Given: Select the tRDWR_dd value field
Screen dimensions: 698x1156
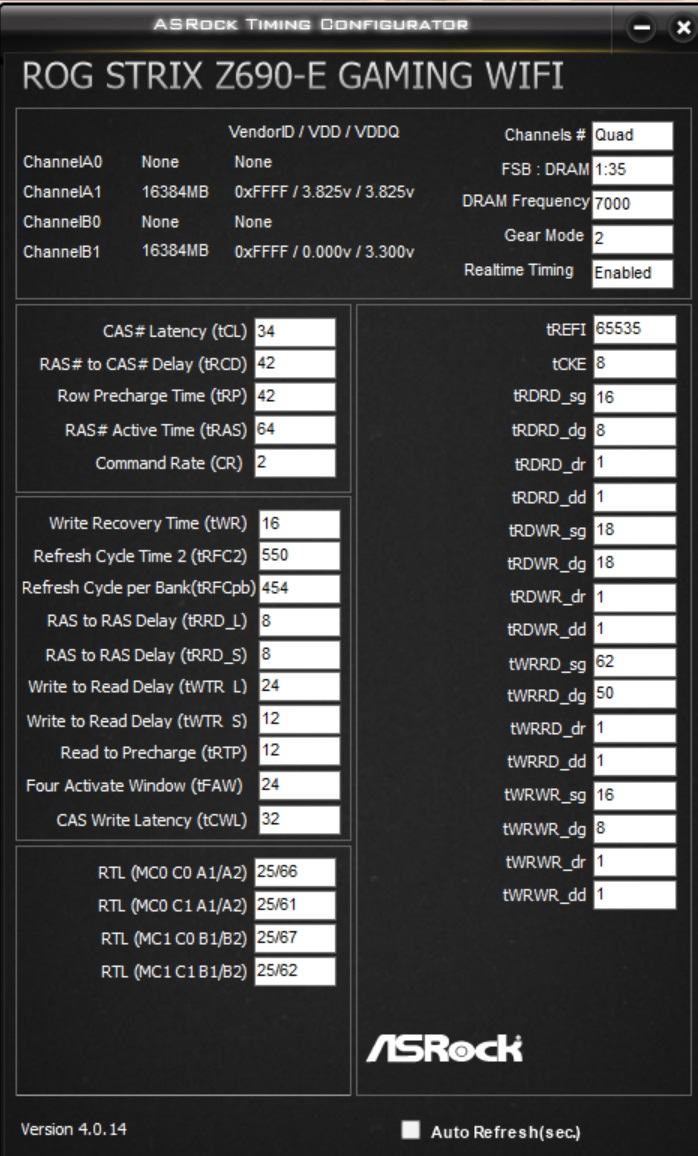Looking at the screenshot, I should 634,630.
